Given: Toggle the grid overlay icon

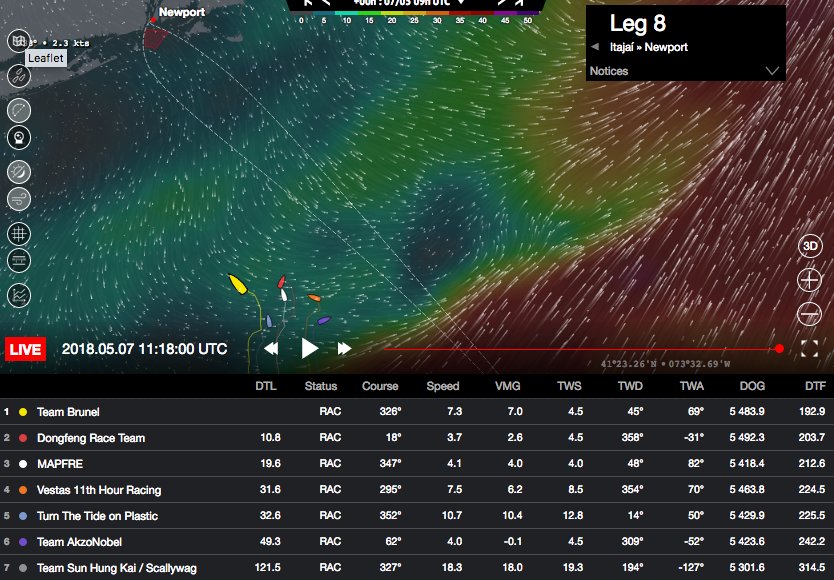Looking at the screenshot, I should pos(19,234).
